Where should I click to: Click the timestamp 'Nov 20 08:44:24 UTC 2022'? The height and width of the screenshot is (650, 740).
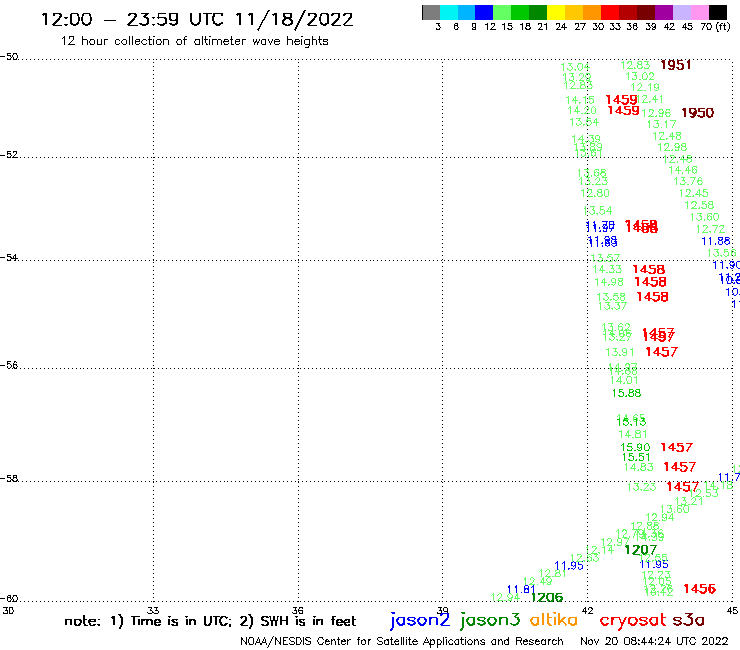point(654,641)
